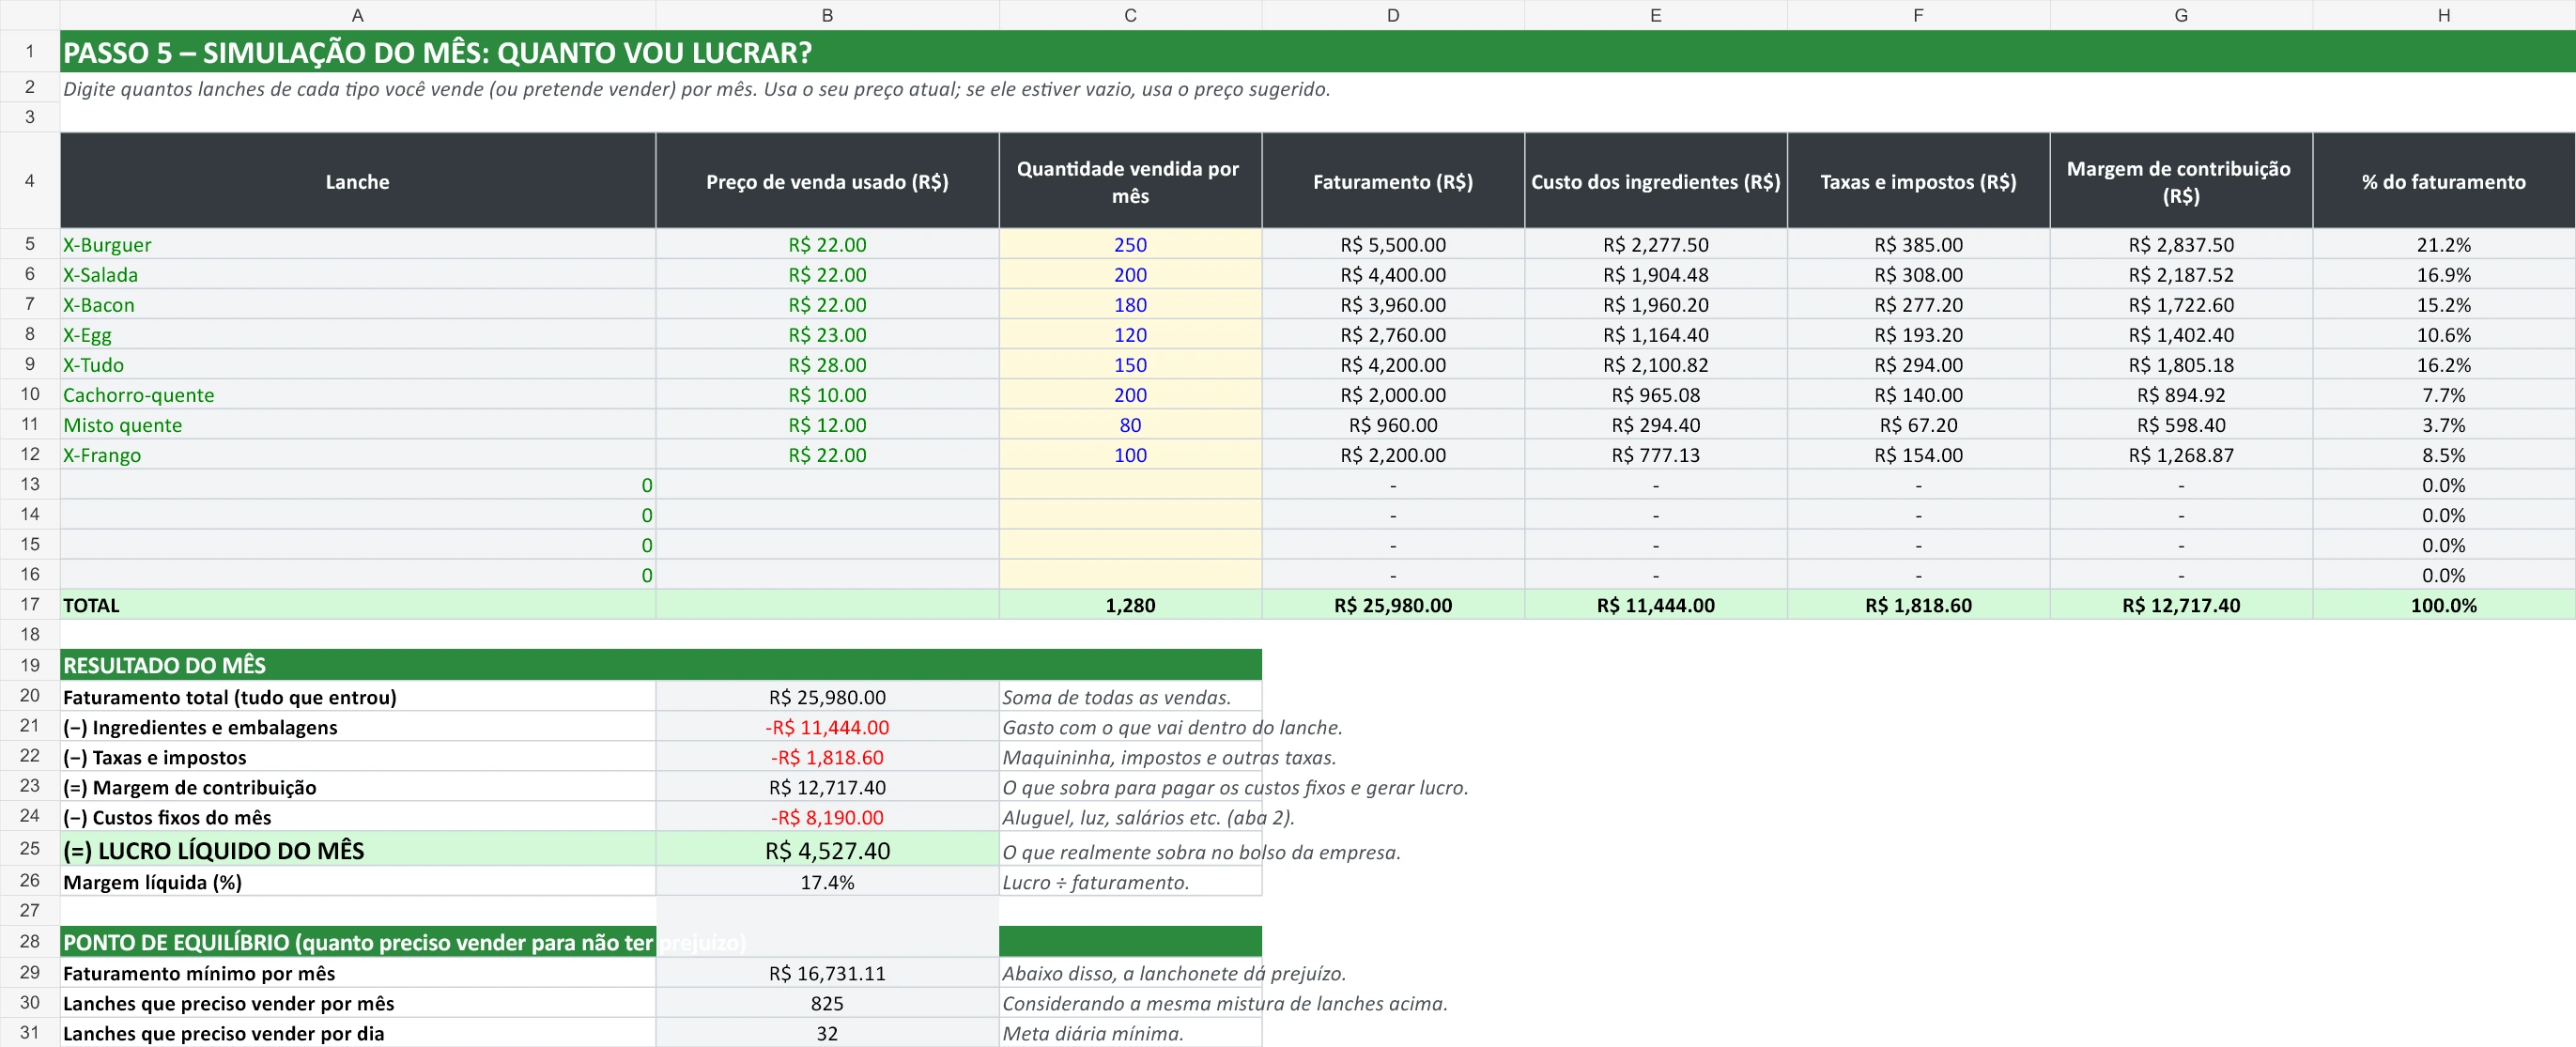Select '% do faturamento' header cell
2576x1047 pixels.
pos(2443,181)
